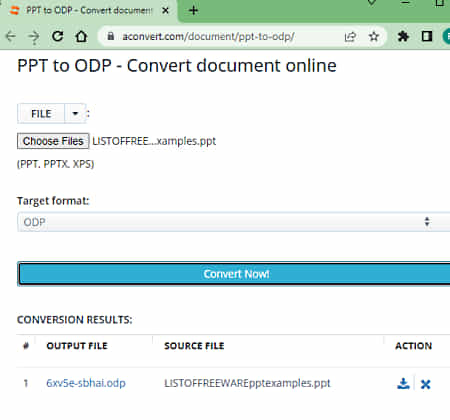450x420 pixels.
Task: Click the Target format label
Action: [53, 201]
